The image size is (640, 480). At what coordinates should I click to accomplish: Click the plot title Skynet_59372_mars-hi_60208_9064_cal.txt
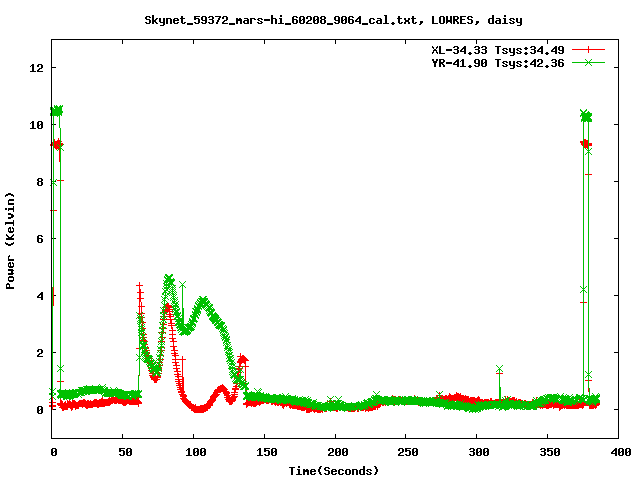[333, 20]
